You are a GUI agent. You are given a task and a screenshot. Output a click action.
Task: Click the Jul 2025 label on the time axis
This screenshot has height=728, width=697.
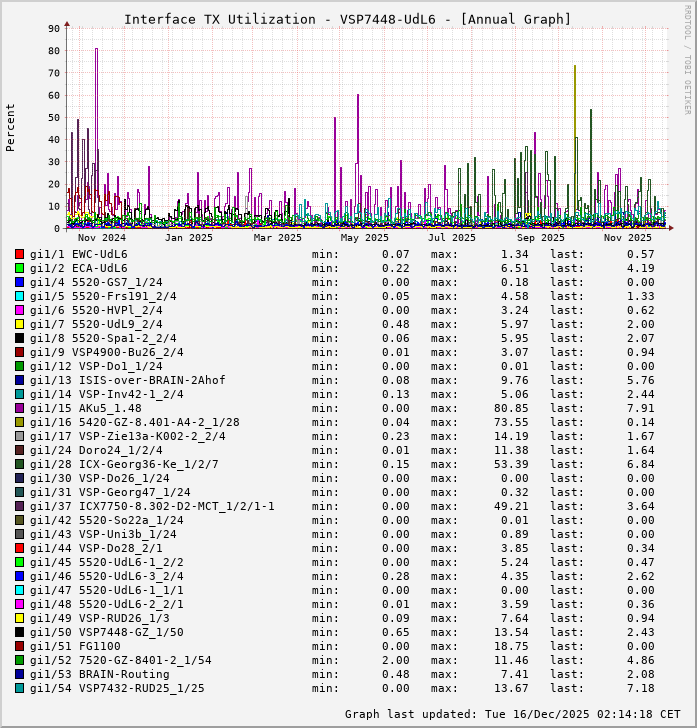coord(451,238)
